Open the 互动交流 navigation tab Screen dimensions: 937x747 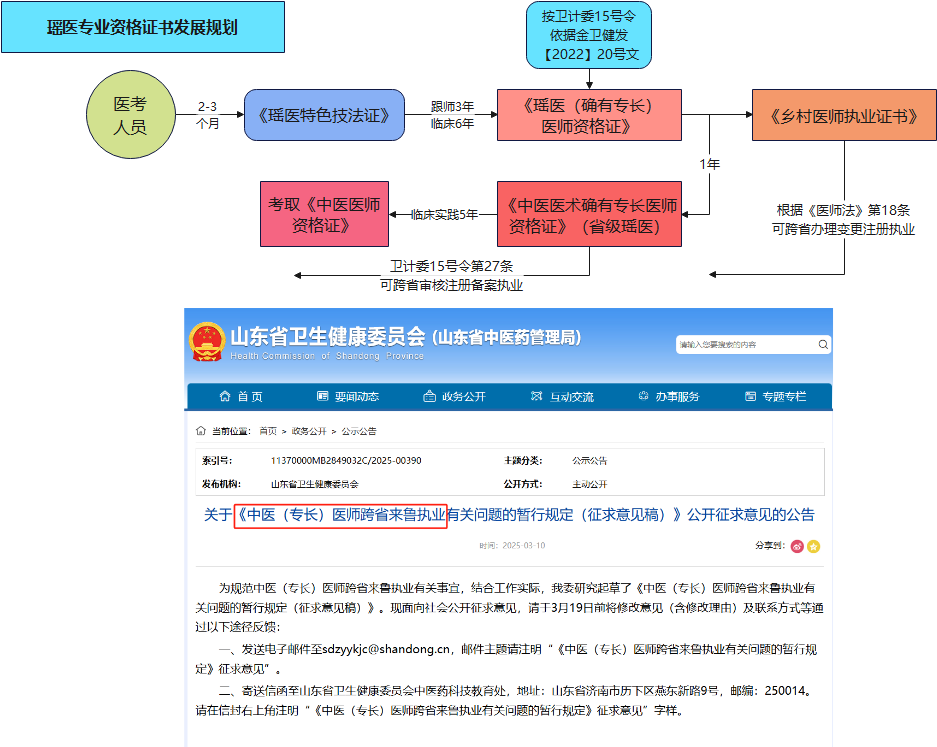562,397
